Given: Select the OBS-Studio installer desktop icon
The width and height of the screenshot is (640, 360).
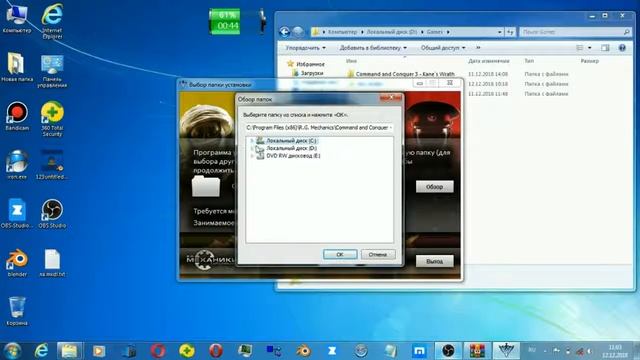Looking at the screenshot, I should pos(17,213).
